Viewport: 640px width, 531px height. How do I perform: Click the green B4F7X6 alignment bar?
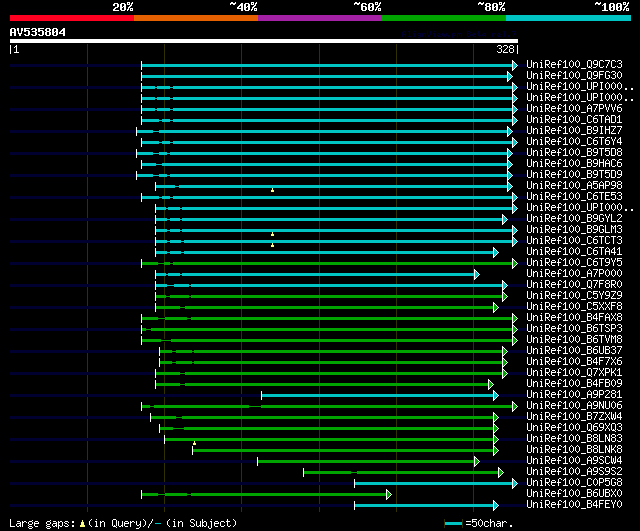tap(331, 362)
